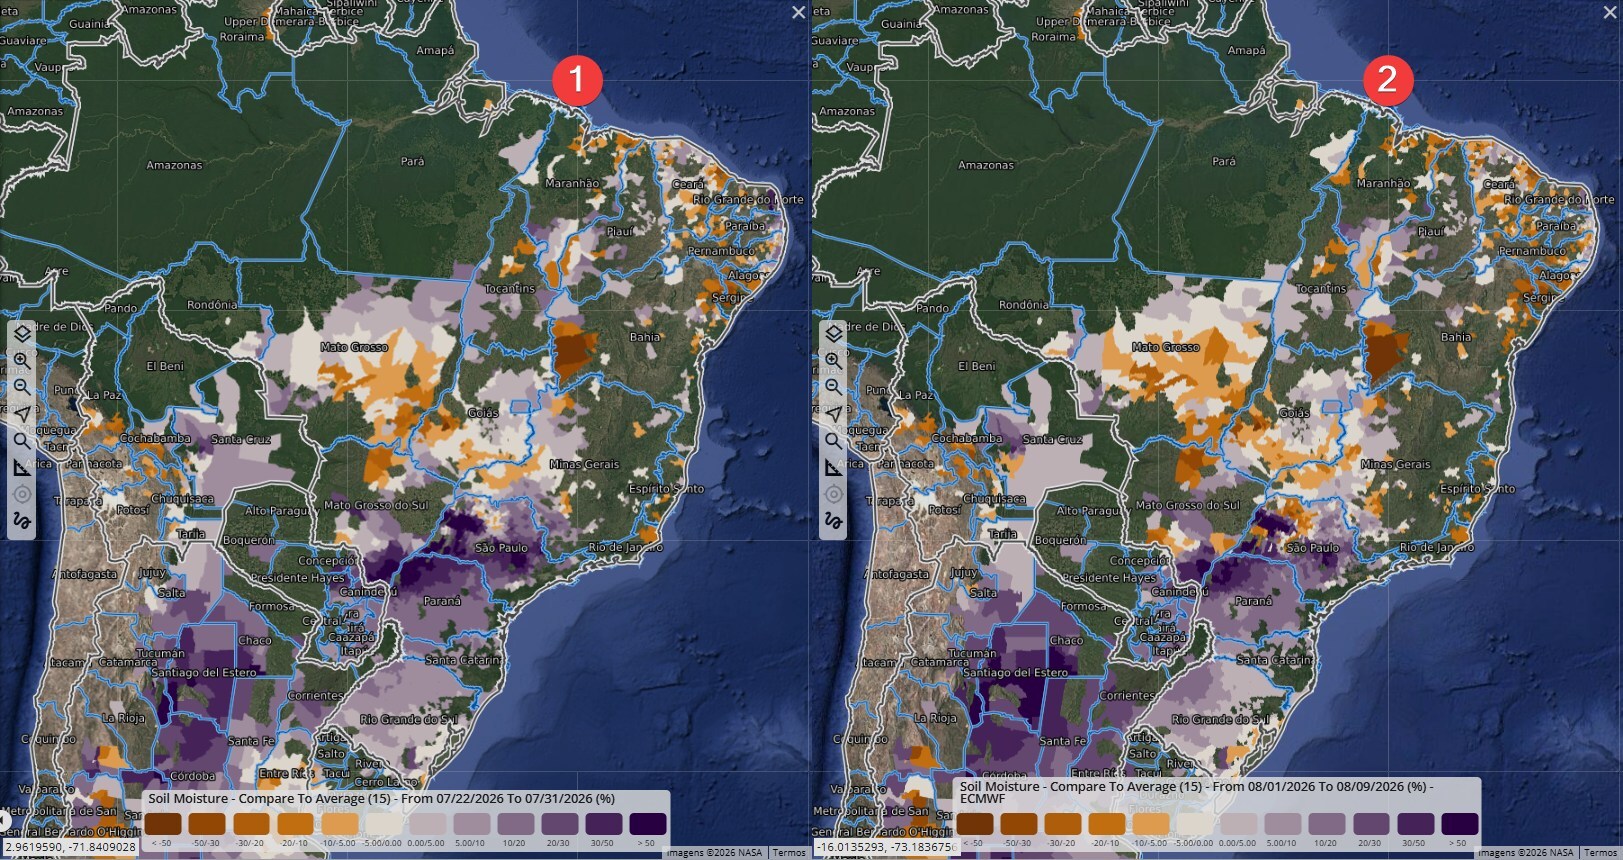Screen dimensions: 1623x860
Task: Select the freehand draw tool on map 2
Action: [833, 521]
